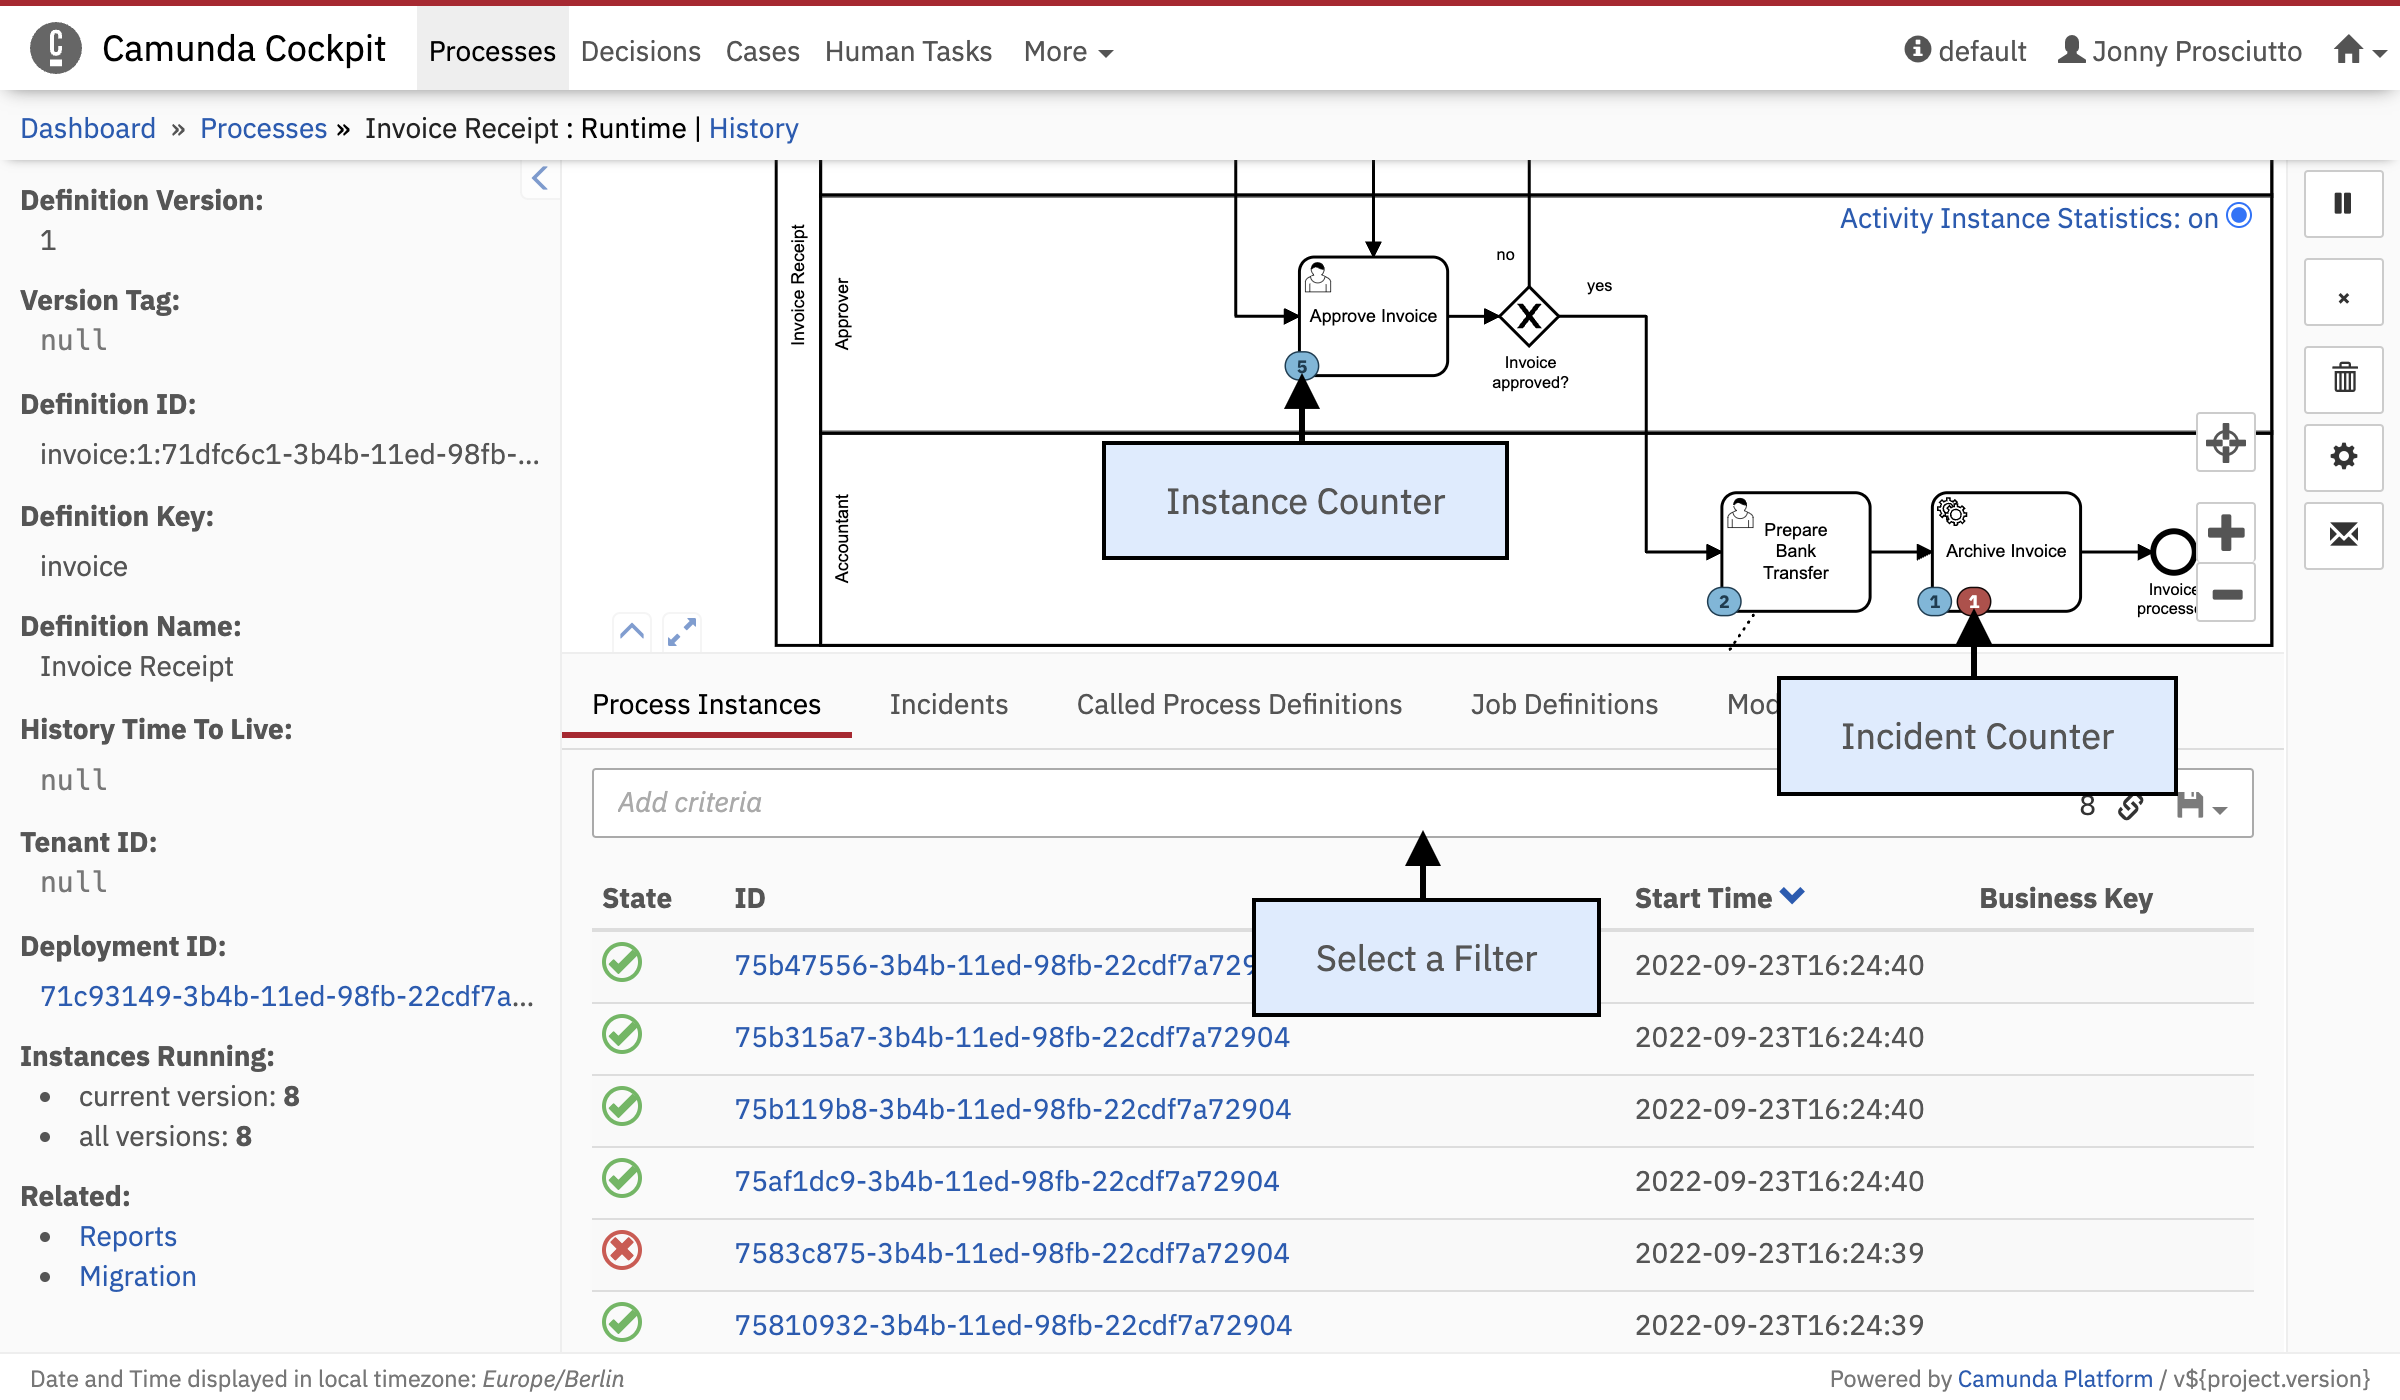Viewport: 2400px width, 1400px height.
Task: Click the State column header
Action: (636, 899)
